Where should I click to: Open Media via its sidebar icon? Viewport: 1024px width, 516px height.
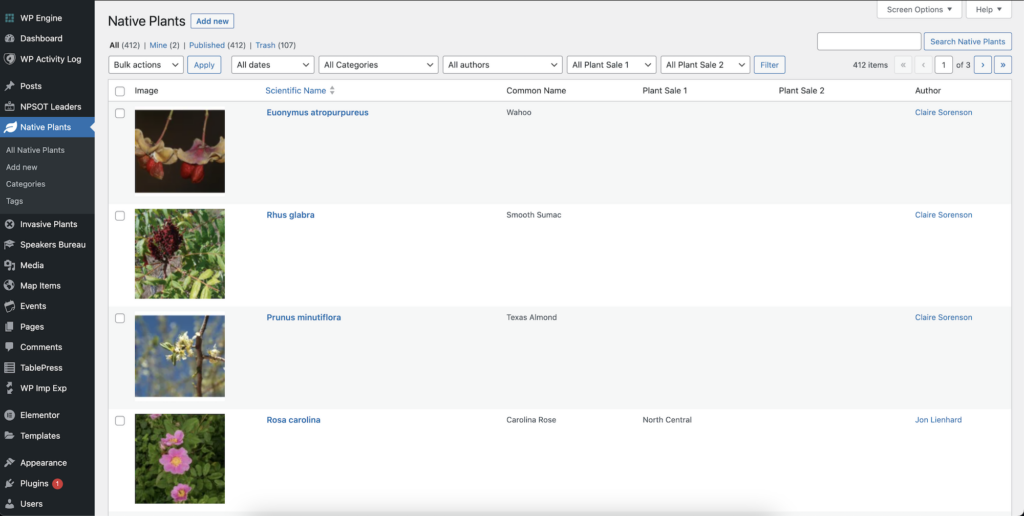(x=9, y=265)
